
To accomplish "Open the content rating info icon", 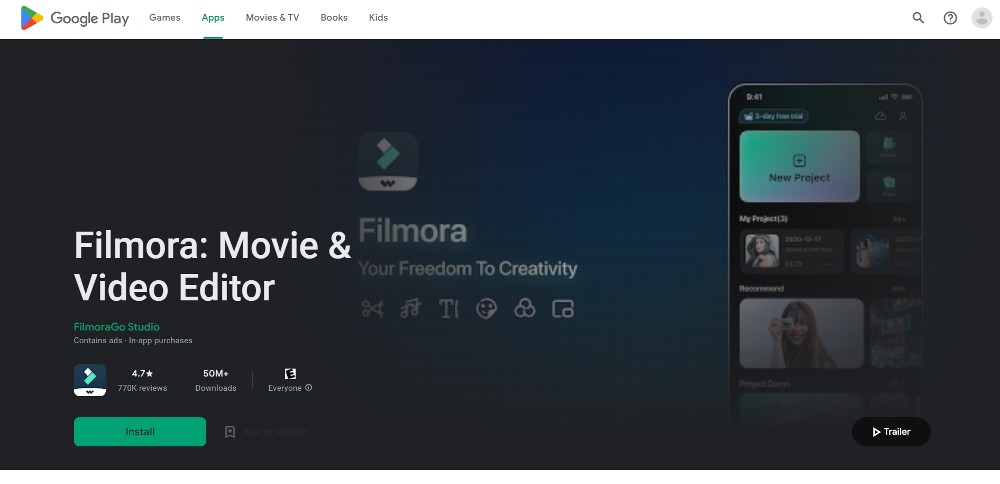I will [x=309, y=388].
